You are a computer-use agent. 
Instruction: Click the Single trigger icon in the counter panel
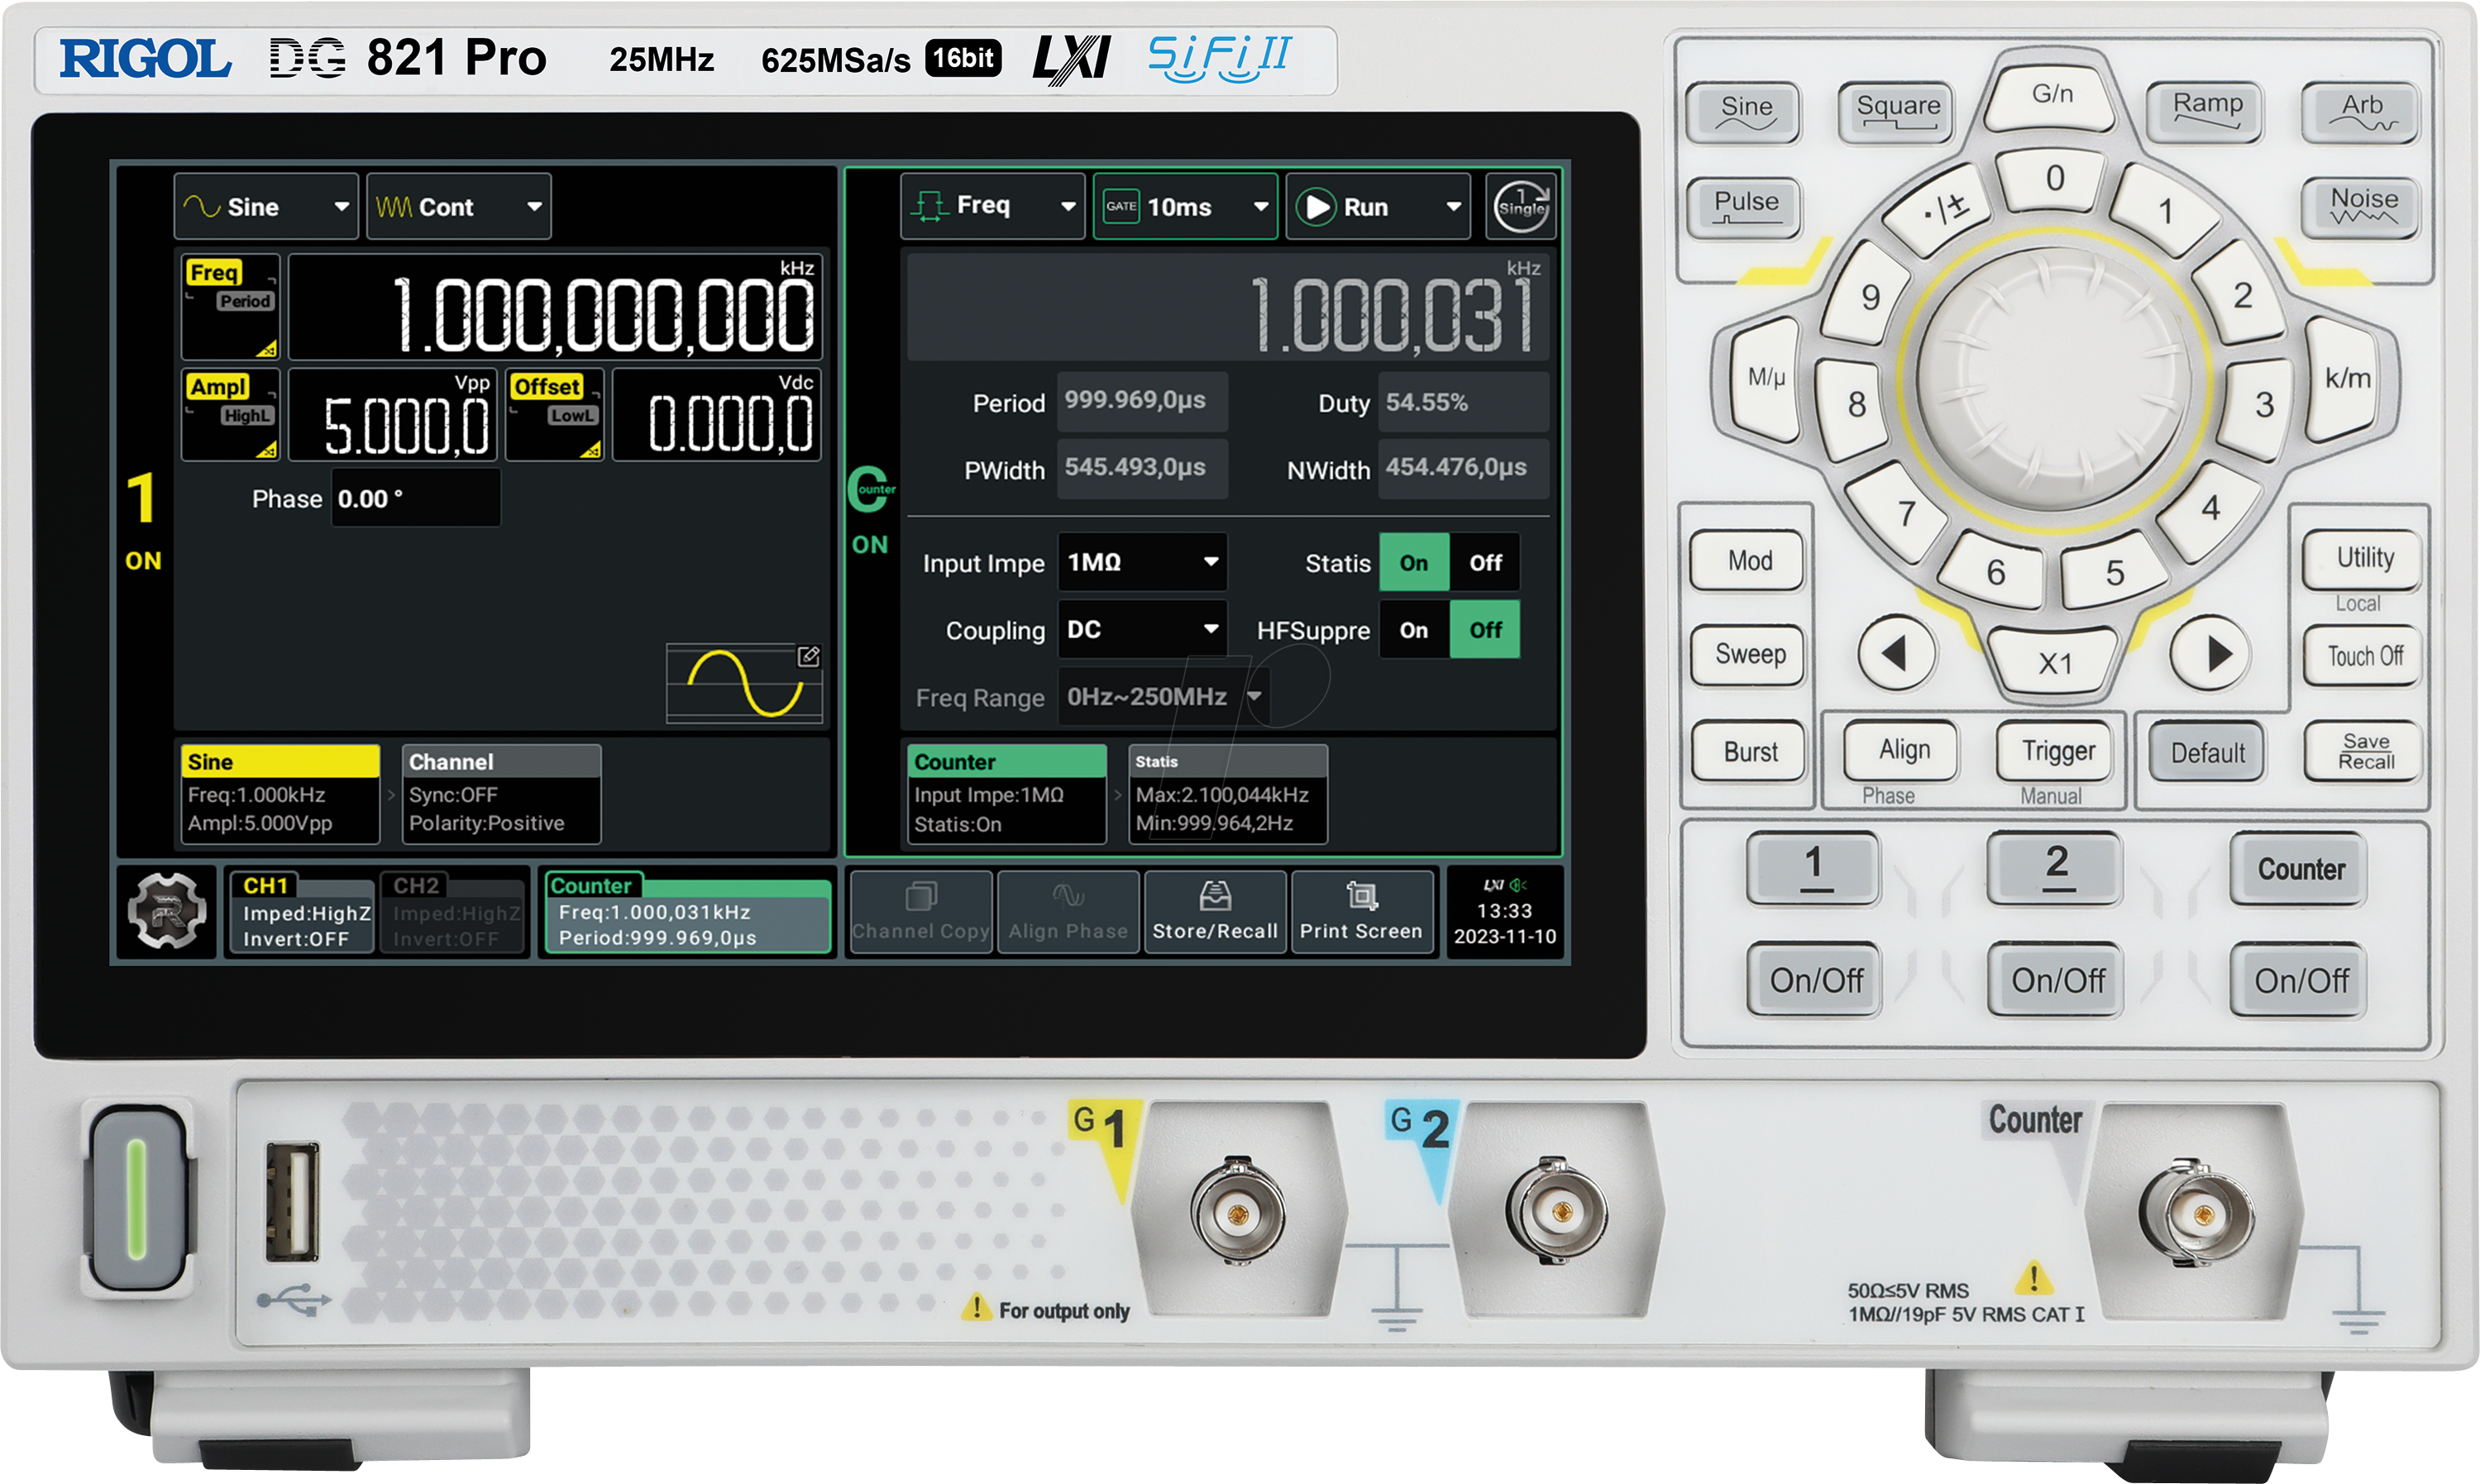point(1521,207)
